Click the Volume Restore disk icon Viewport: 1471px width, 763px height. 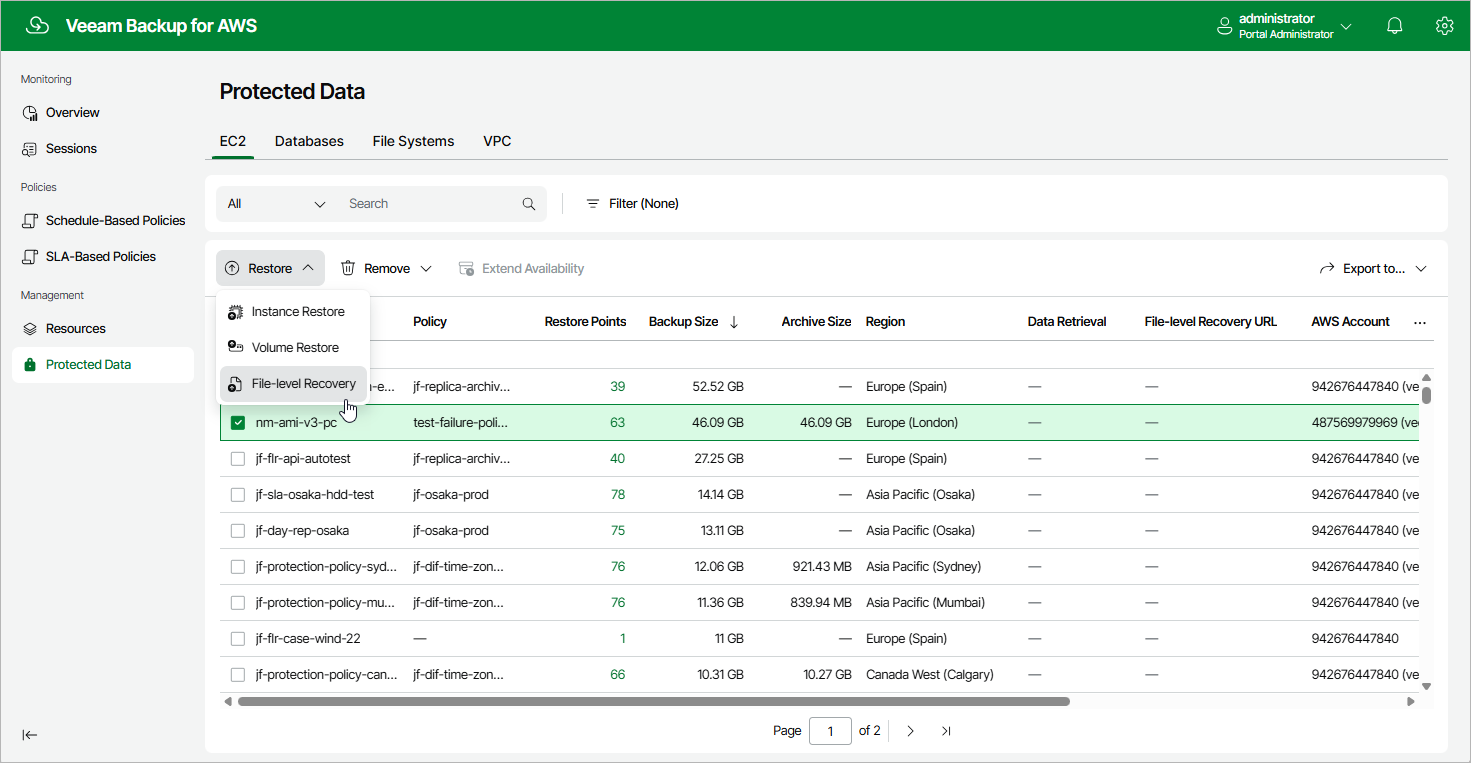pyautogui.click(x=235, y=348)
